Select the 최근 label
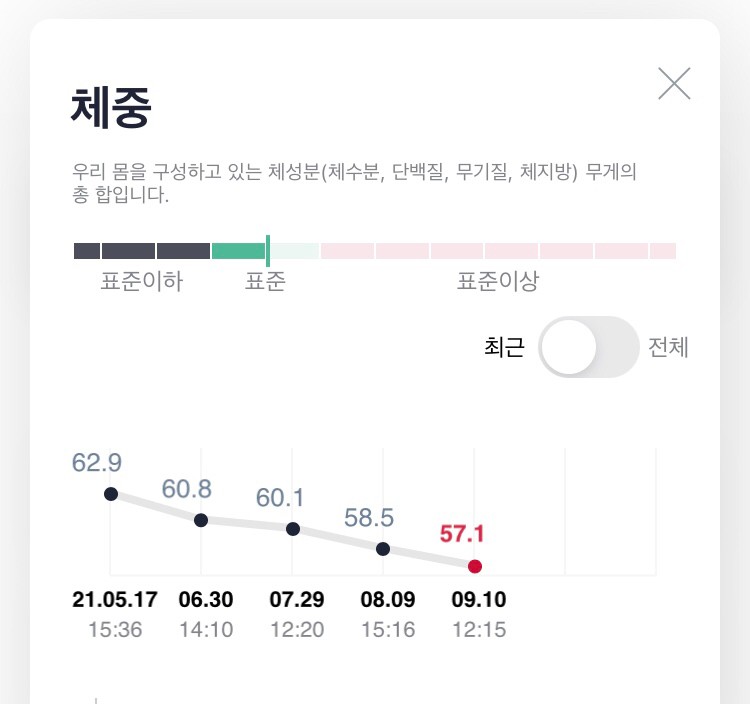 [x=504, y=348]
